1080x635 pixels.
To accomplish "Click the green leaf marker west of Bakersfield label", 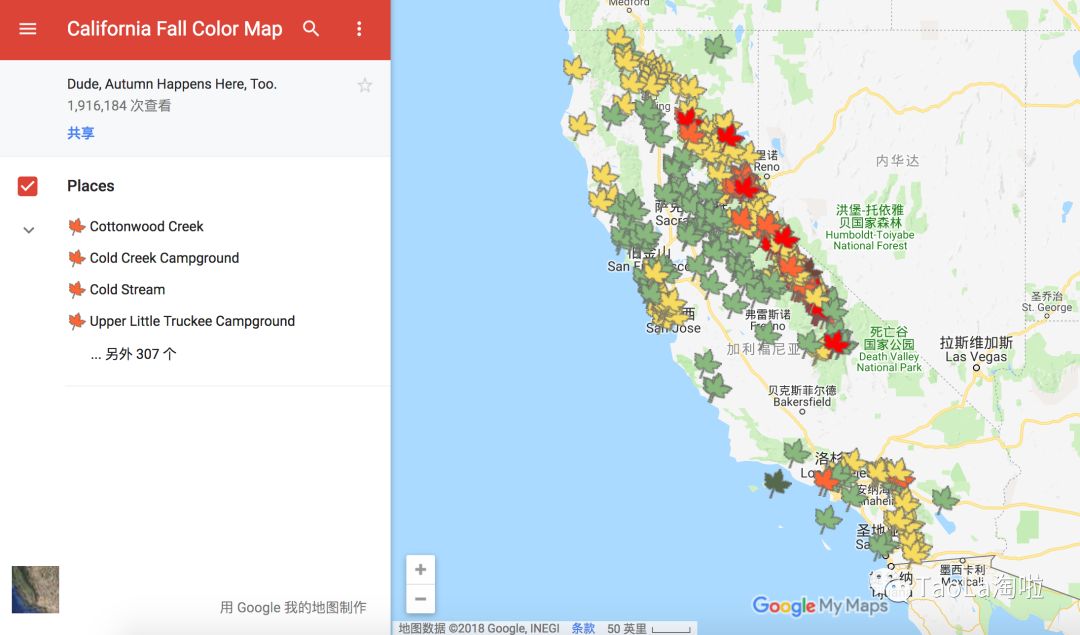I will 716,388.
